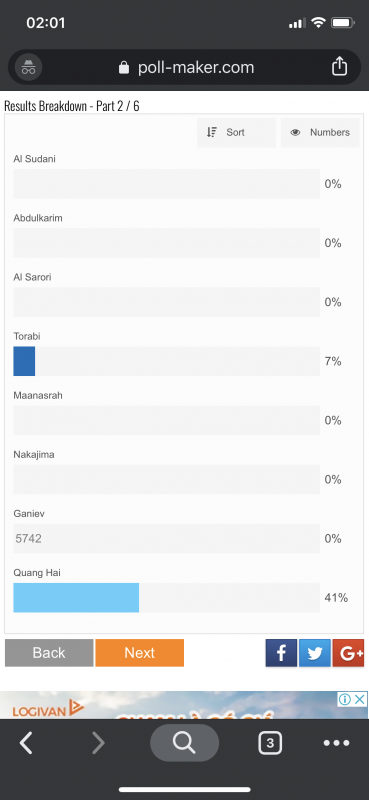Tap the poll-maker.com address bar
Screen dimensions: 369x800
pos(185,67)
